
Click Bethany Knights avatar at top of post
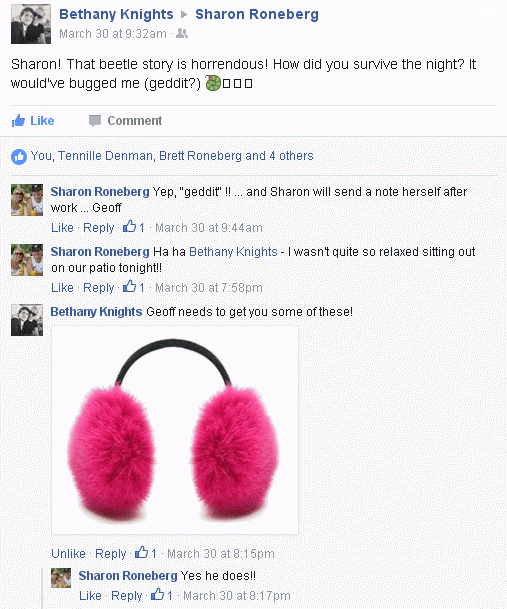[x=31, y=24]
